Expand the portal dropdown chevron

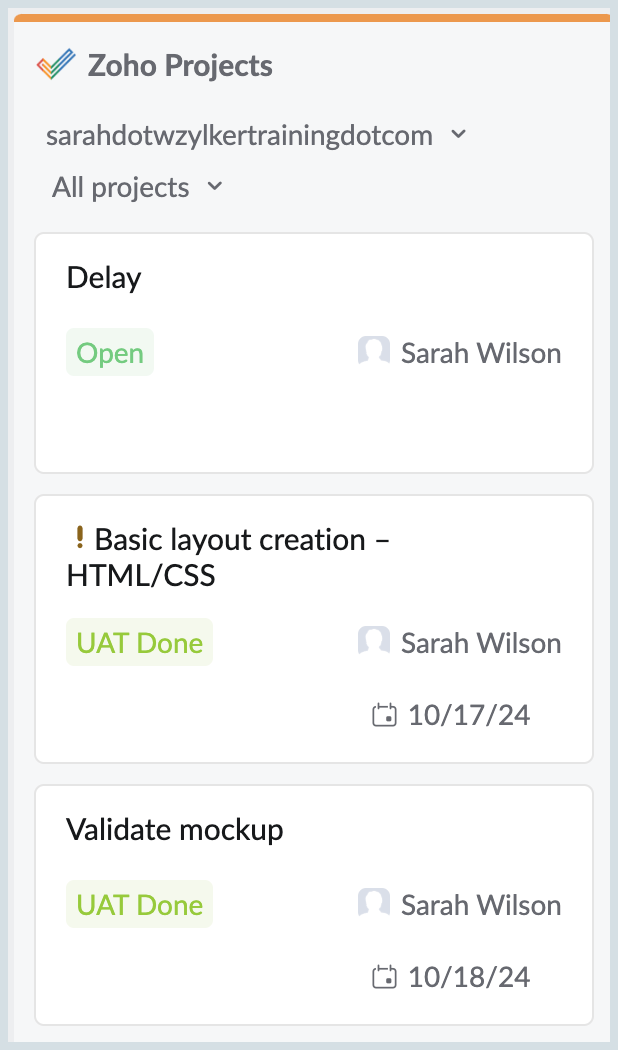(x=459, y=134)
